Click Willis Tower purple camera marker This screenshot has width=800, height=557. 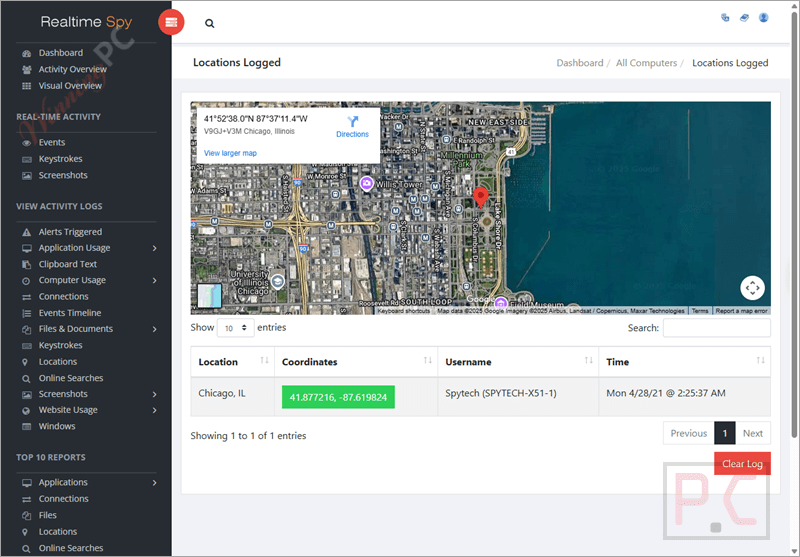(366, 183)
